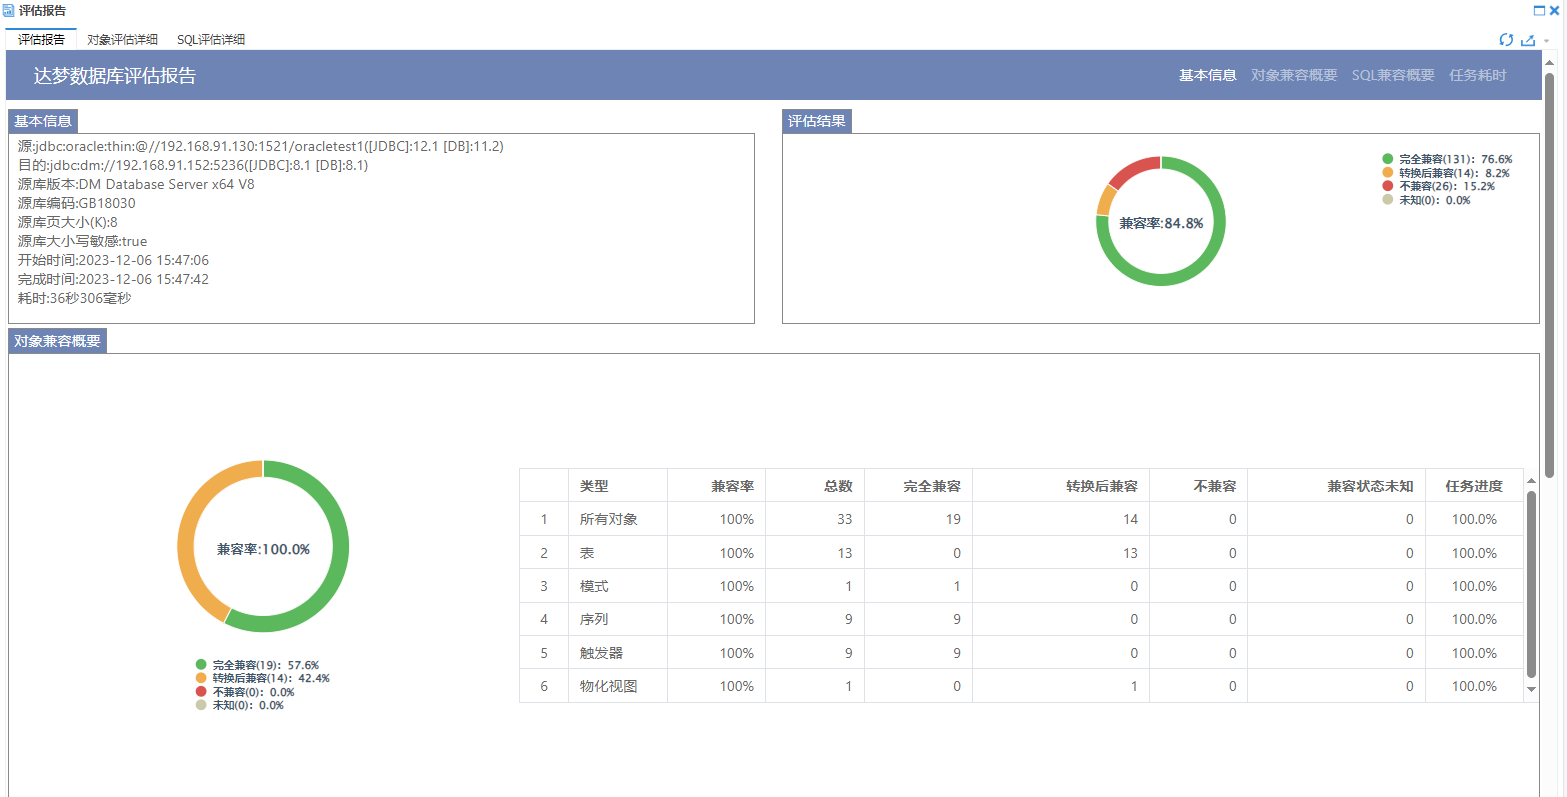Click green 完全兼容(131) legend swatch

coord(1387,159)
